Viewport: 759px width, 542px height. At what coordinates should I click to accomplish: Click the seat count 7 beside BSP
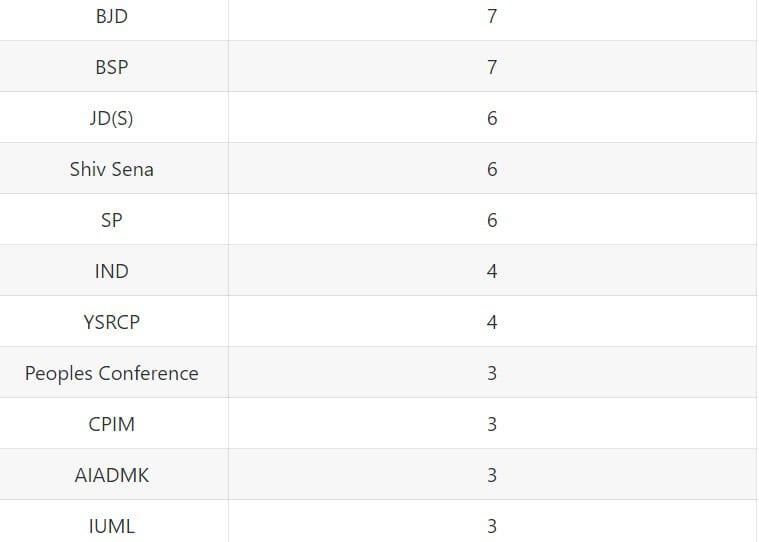(x=492, y=67)
